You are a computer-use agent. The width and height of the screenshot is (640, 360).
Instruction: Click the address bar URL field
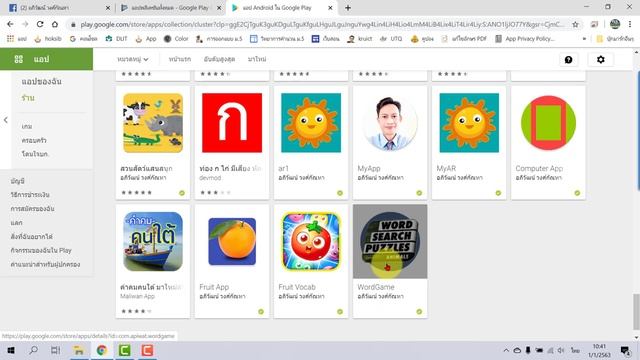pyautogui.click(x=321, y=24)
